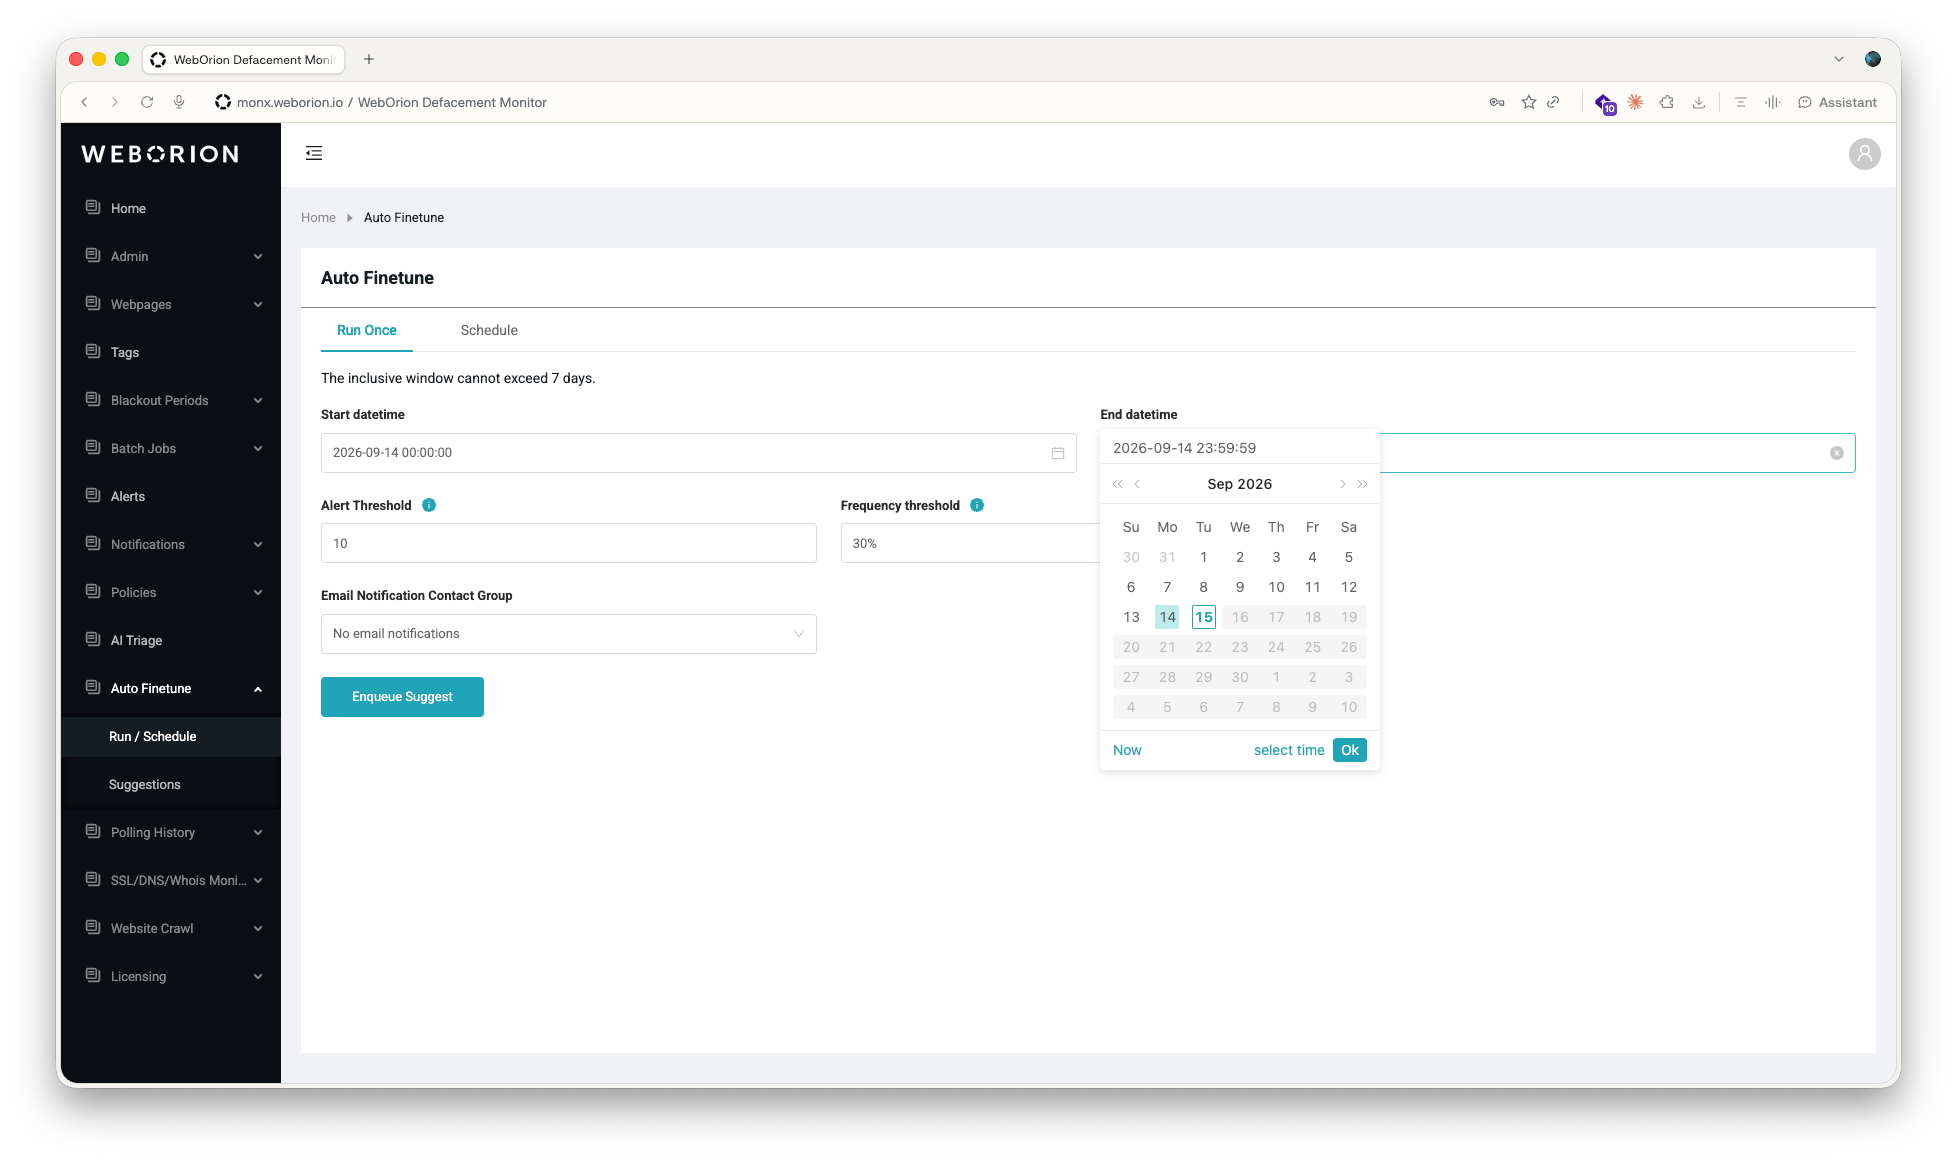Image resolution: width=1957 pixels, height=1162 pixels.
Task: Click the Start datetime input field
Action: pos(698,453)
